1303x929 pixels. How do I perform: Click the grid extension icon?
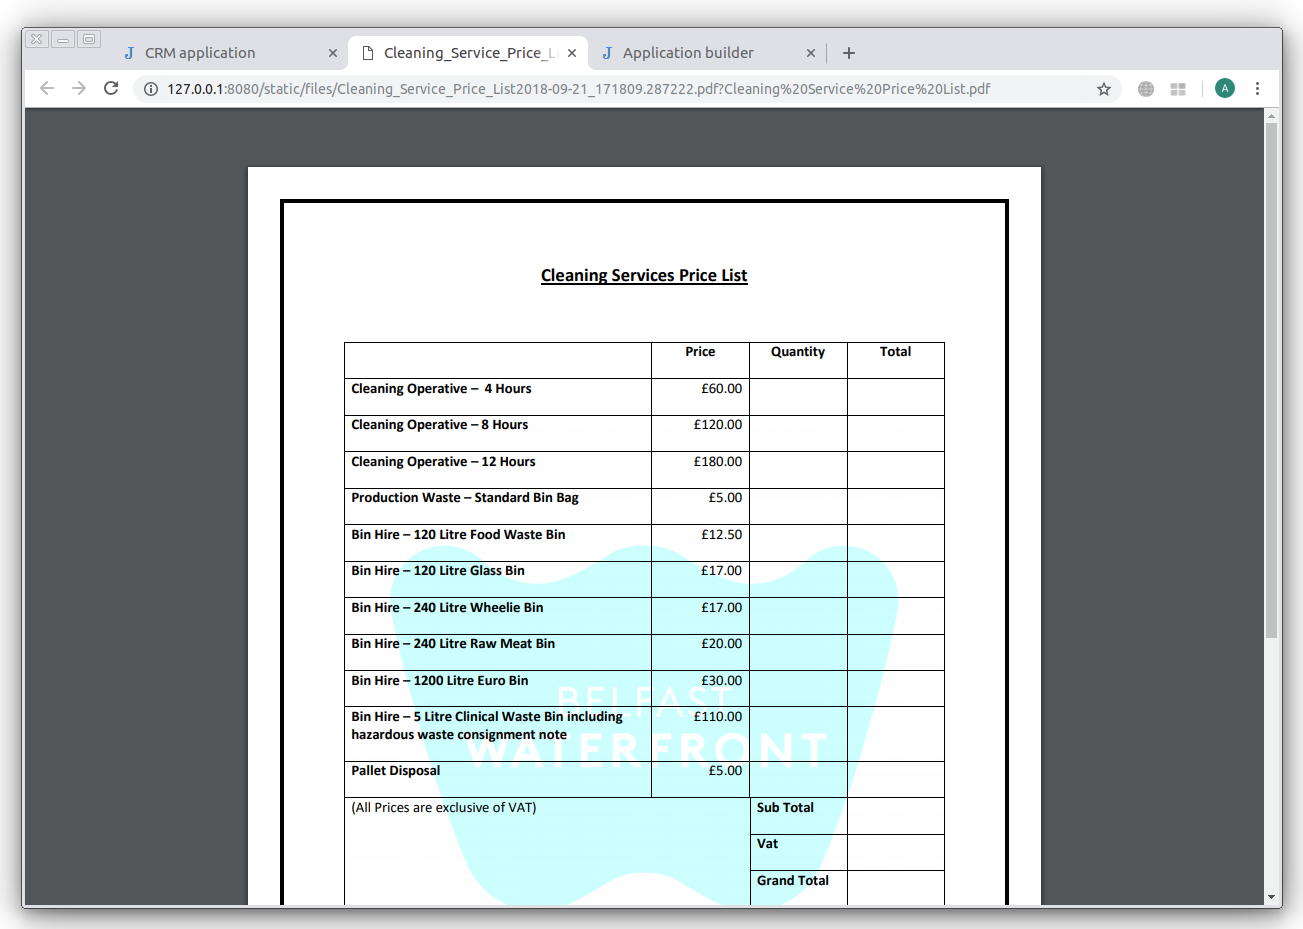[1178, 89]
